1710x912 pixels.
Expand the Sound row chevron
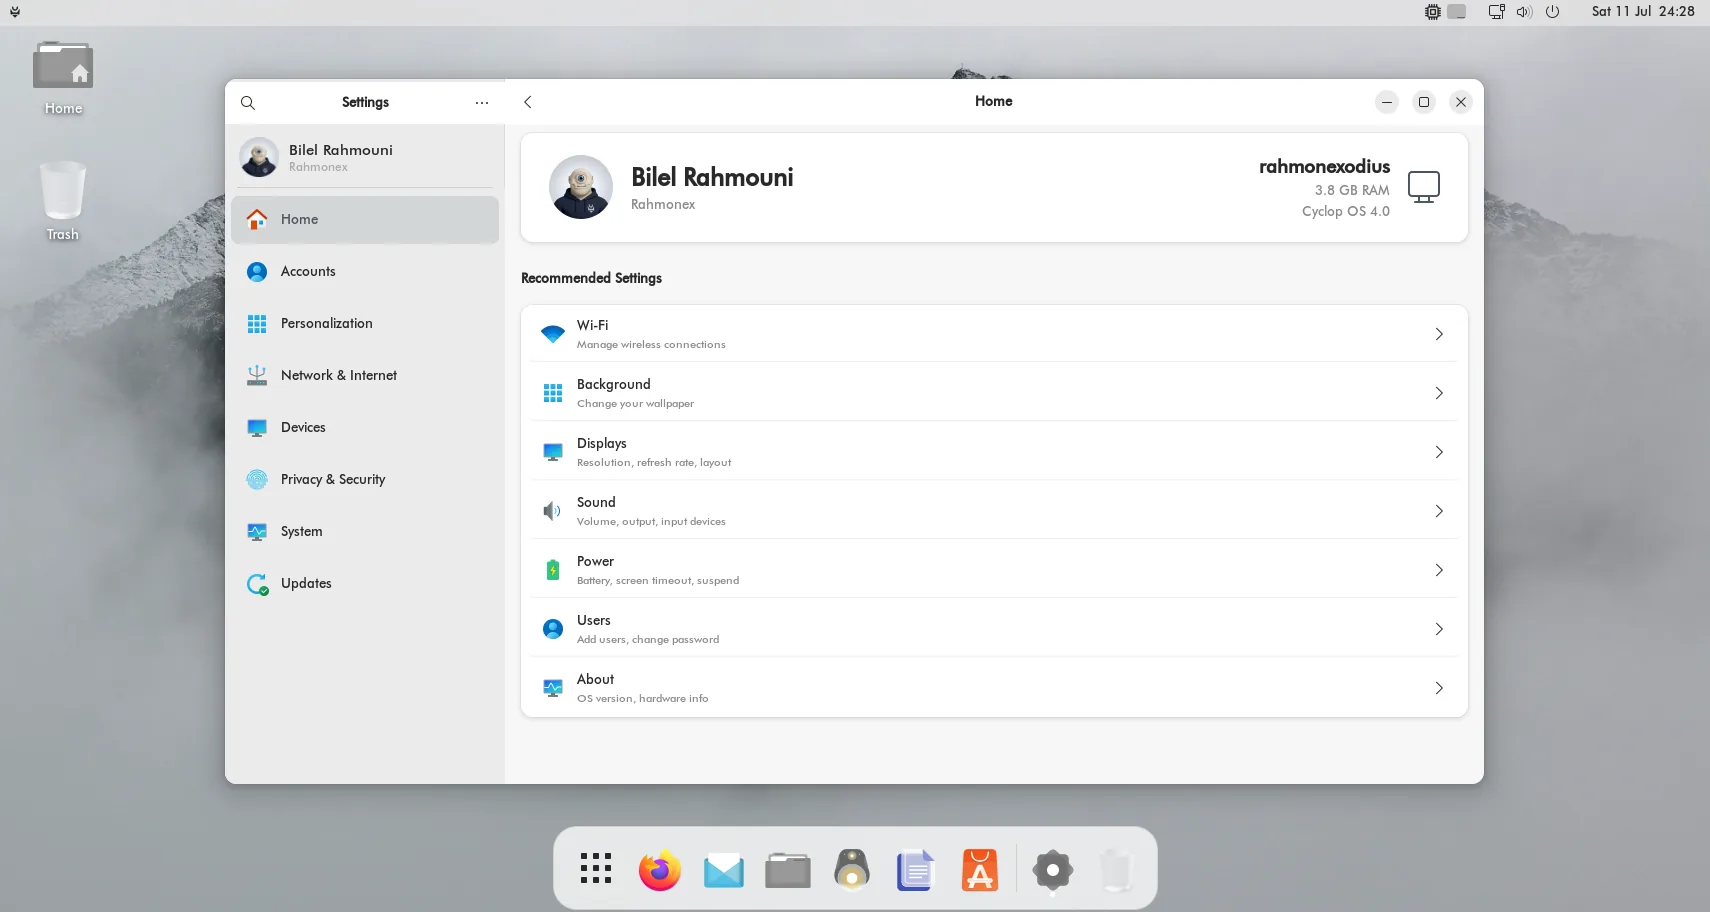click(1439, 511)
